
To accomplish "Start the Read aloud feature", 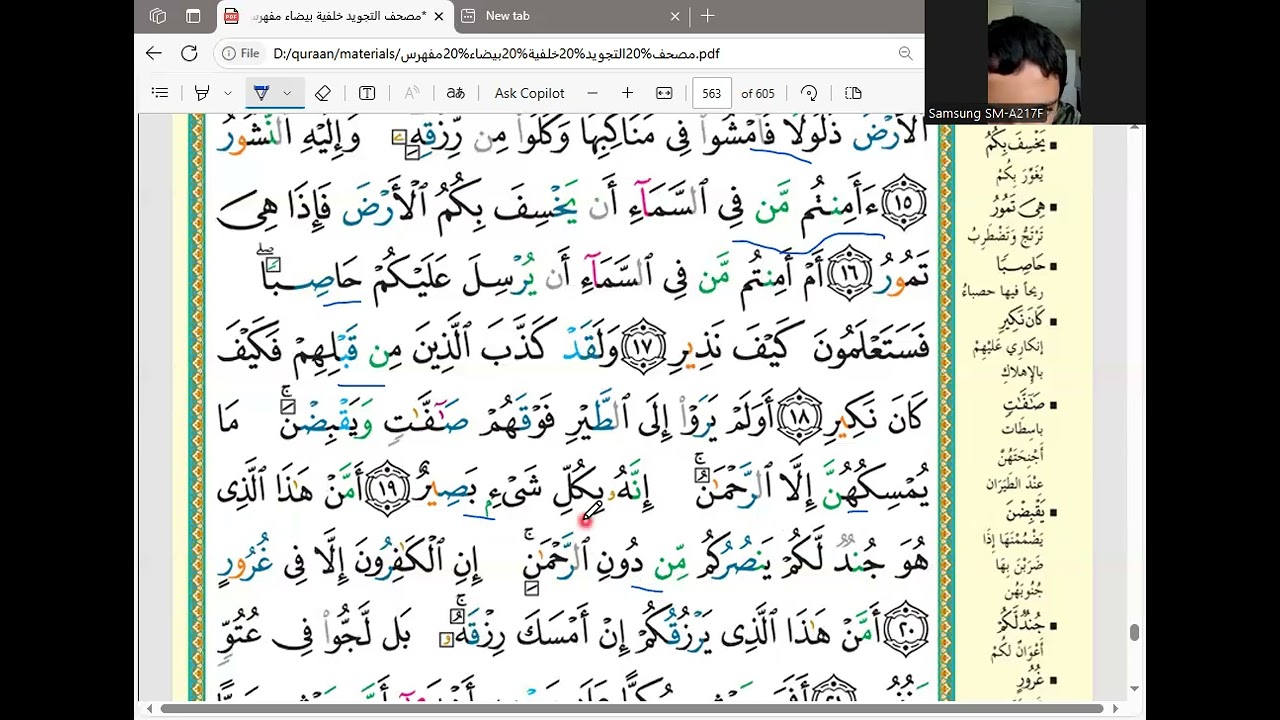I will pos(411,93).
